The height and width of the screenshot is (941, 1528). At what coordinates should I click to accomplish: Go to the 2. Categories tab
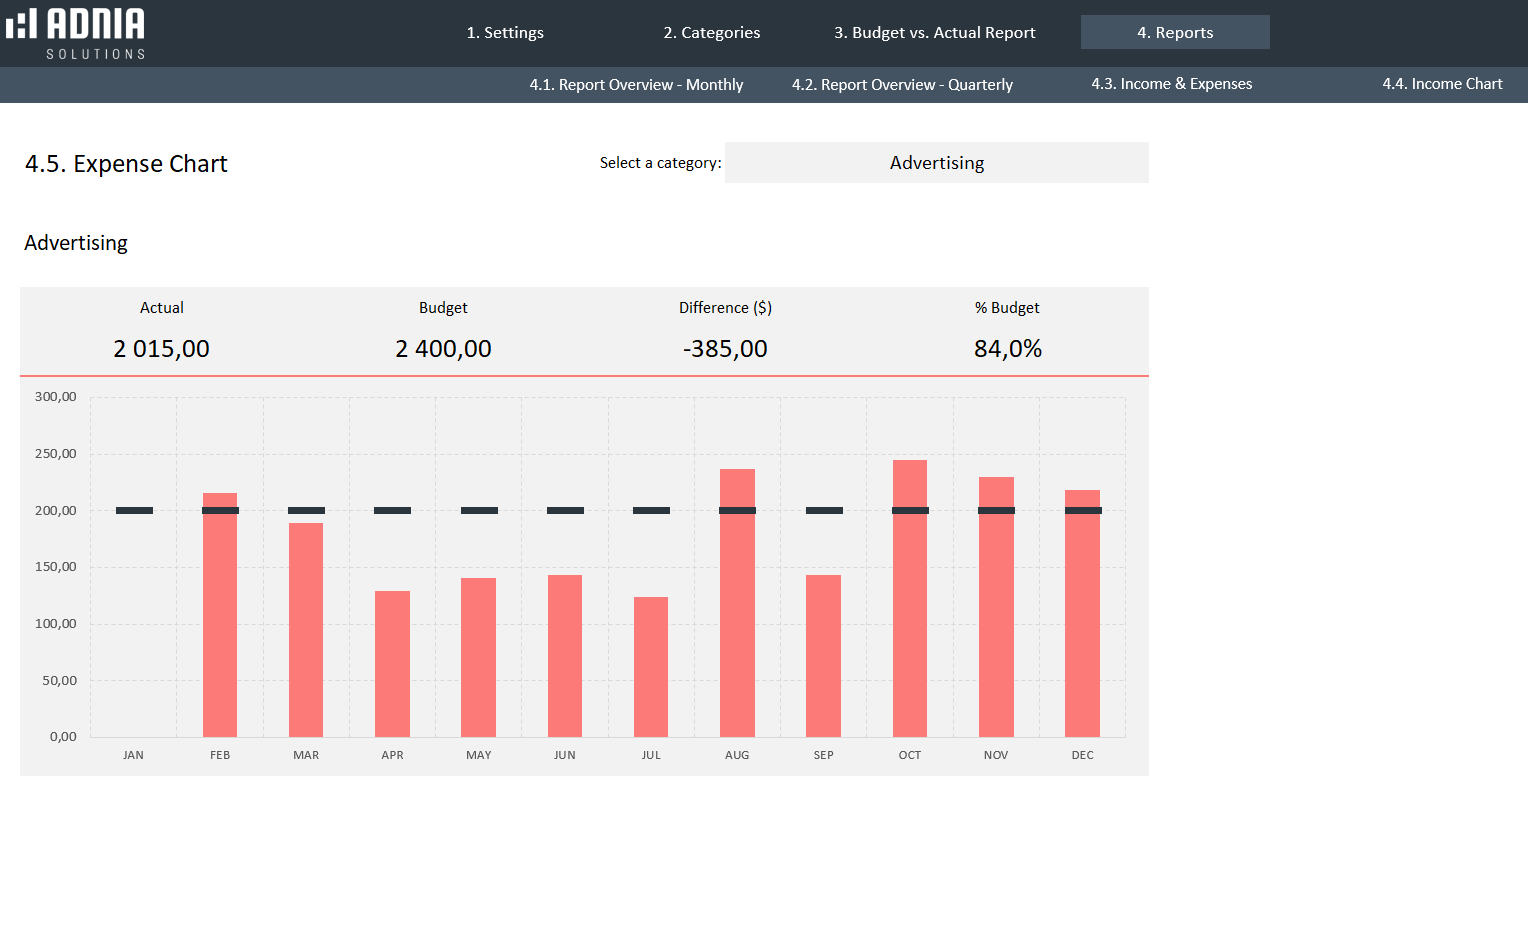coord(711,32)
